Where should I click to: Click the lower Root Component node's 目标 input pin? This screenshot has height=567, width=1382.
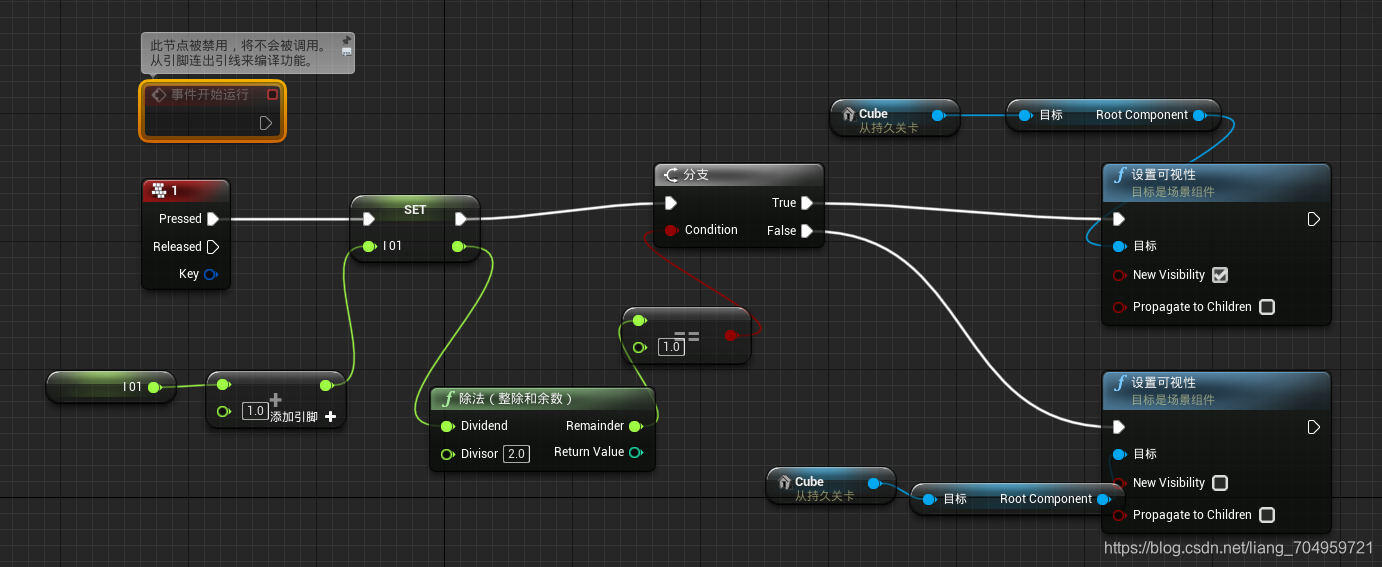click(x=929, y=499)
